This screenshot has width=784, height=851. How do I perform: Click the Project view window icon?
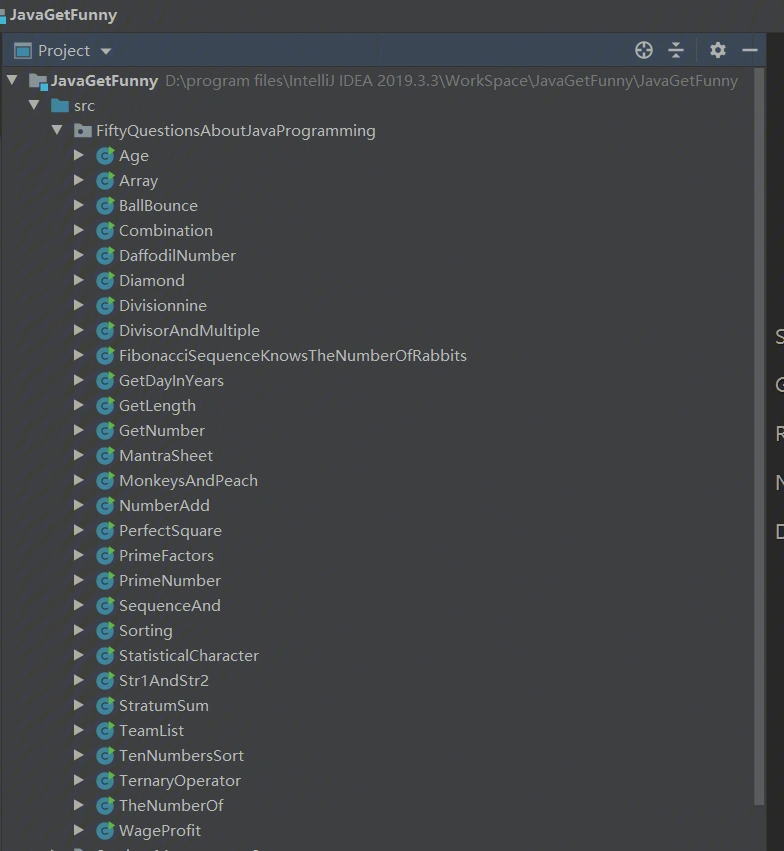(22, 50)
